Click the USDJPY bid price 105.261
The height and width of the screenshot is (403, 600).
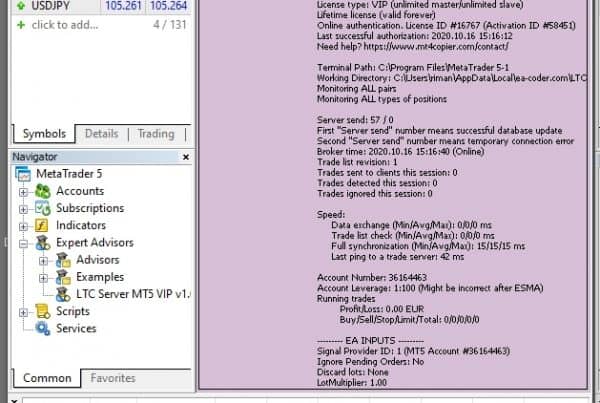tap(123, 5)
